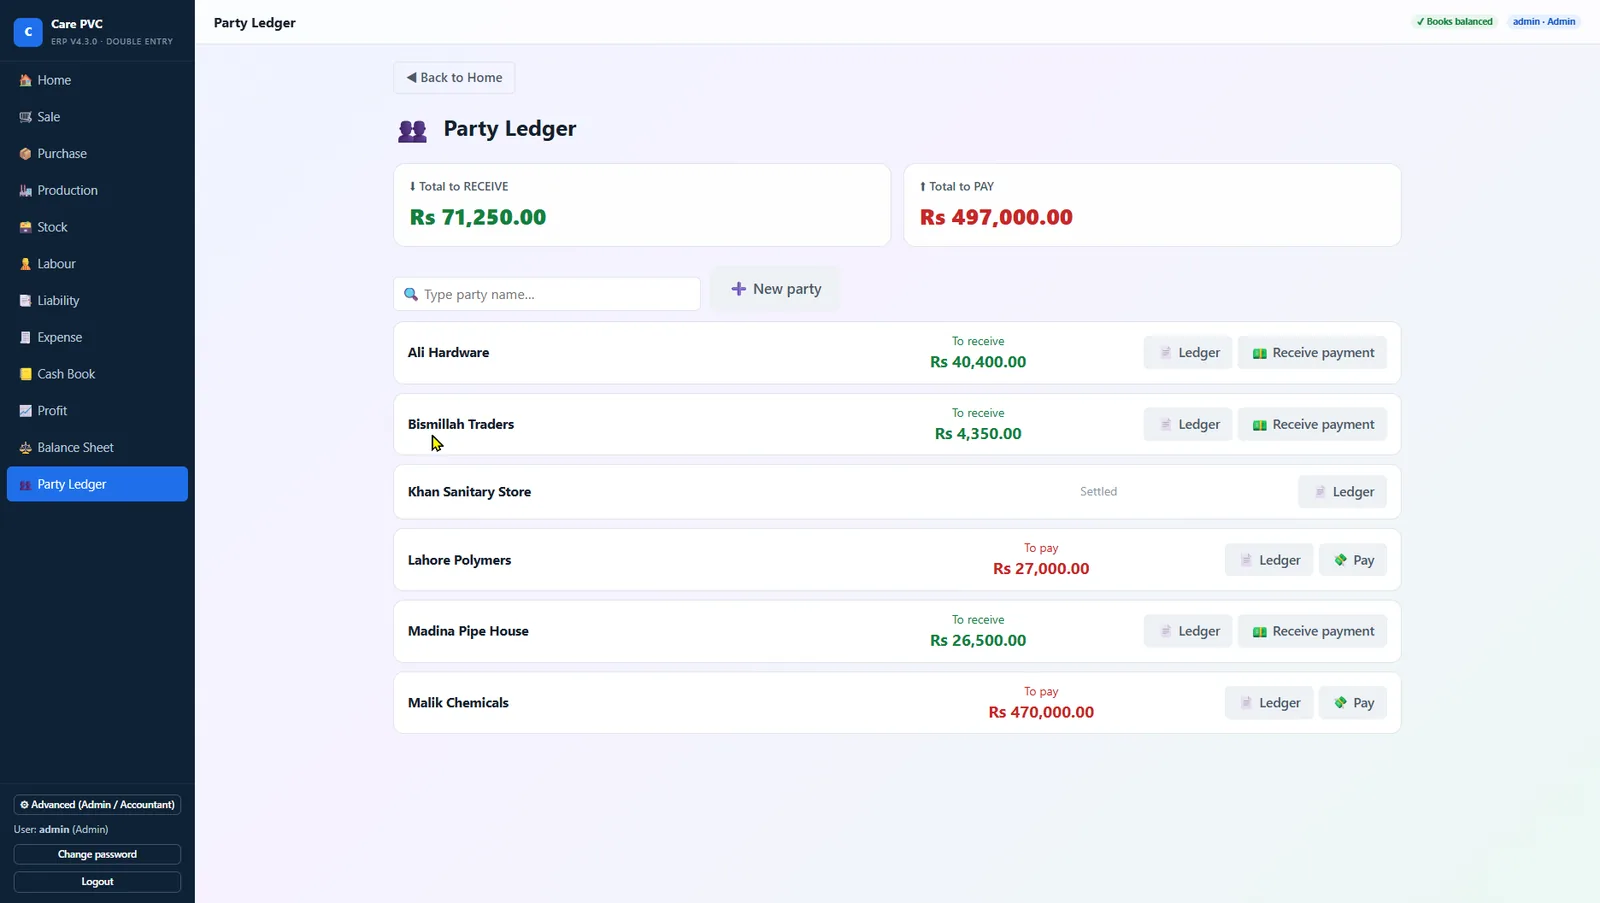Receive payment from Madina Pipe House

(1312, 631)
